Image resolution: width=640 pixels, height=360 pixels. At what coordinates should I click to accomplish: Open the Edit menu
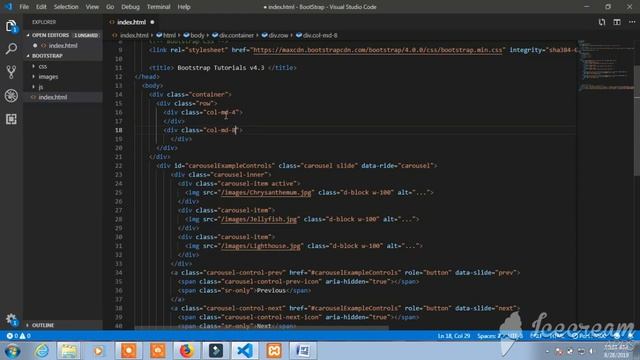pyautogui.click(x=41, y=7)
